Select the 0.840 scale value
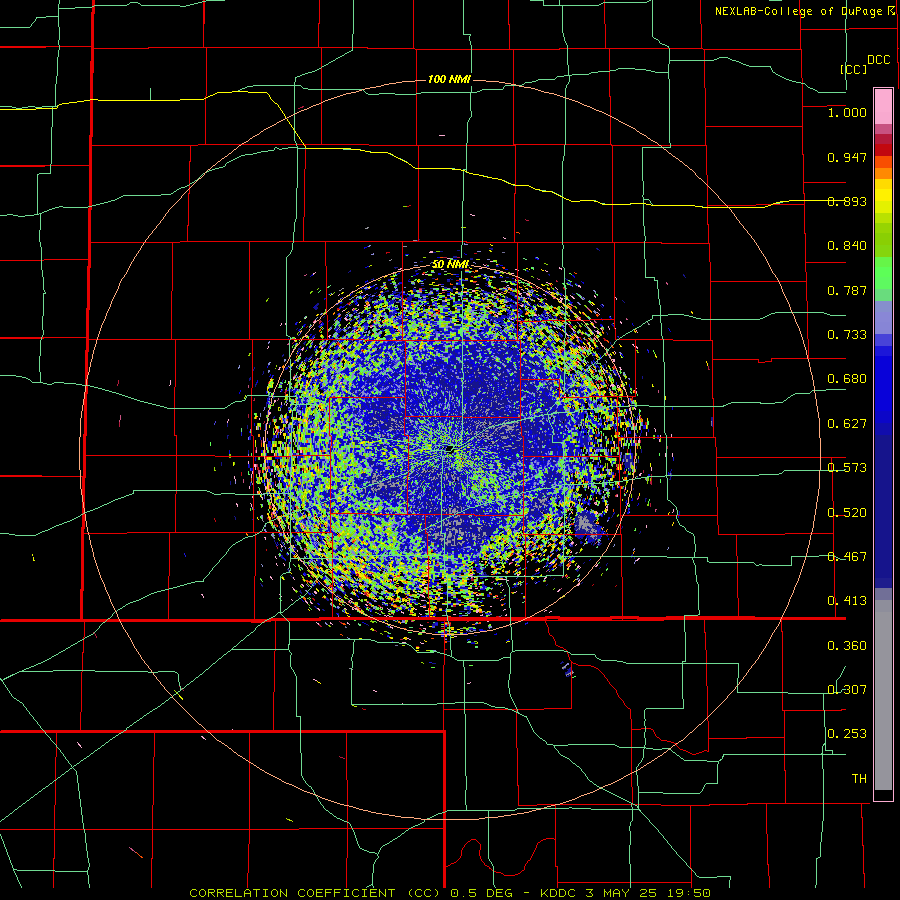Viewport: 900px width, 900px height. click(x=847, y=246)
